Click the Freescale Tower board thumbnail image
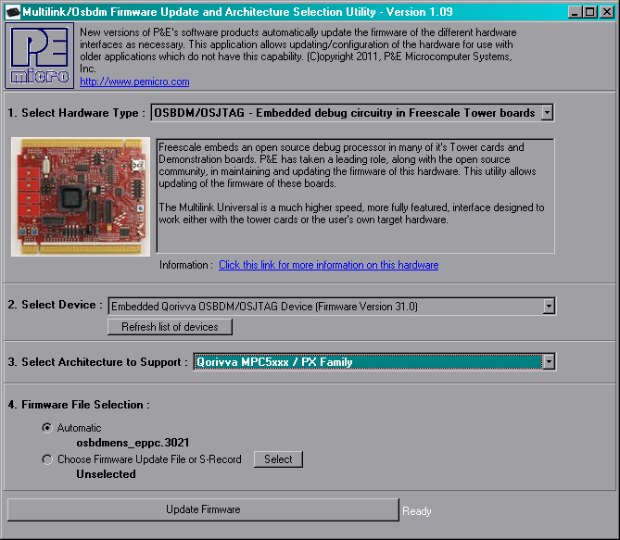Viewport: 620px width, 540px height. coord(81,197)
